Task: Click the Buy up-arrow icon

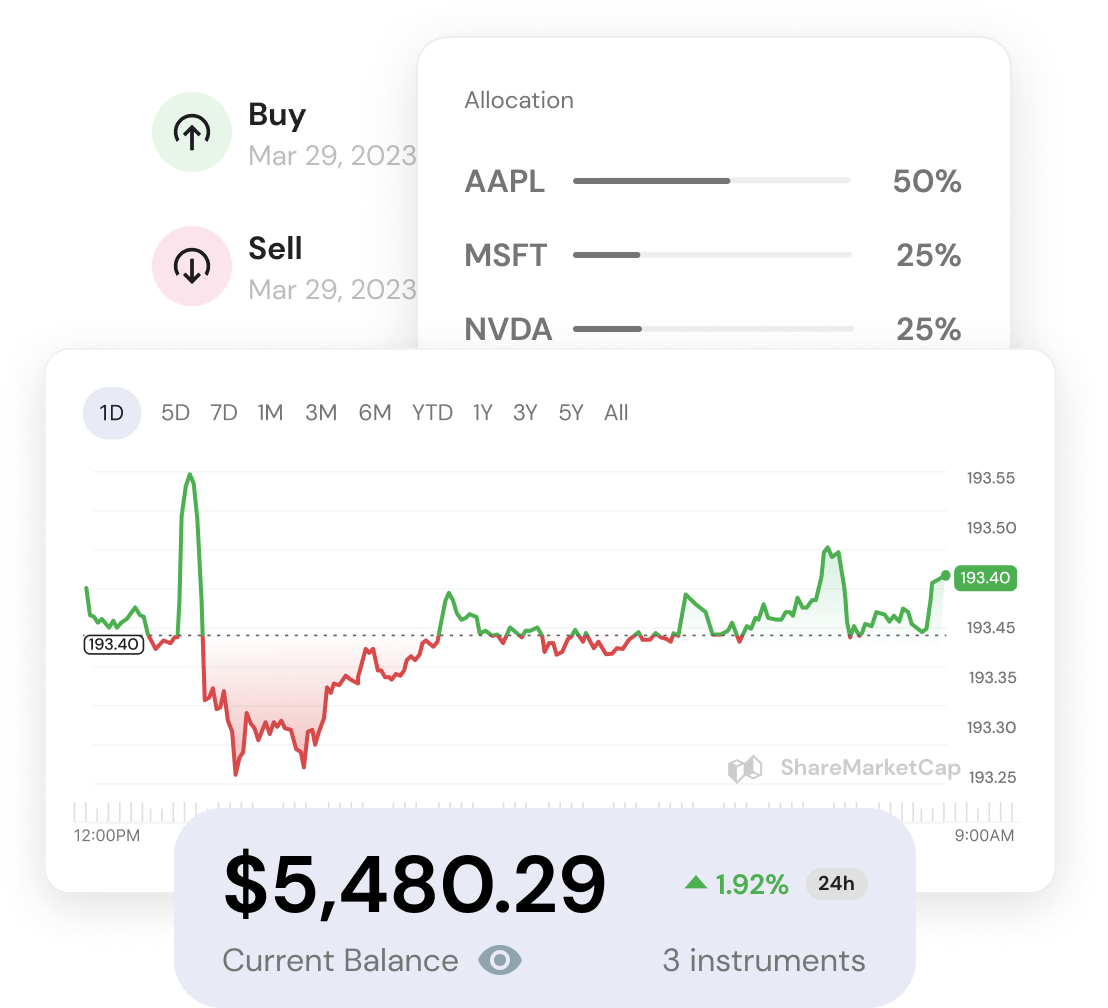Action: click(192, 132)
